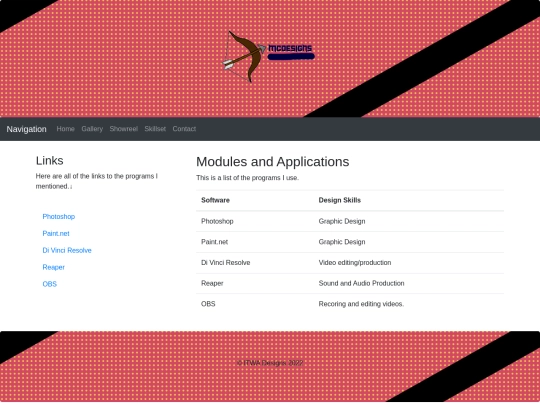Image resolution: width=540 pixels, height=405 pixels.
Task: Click 'Here are all of the links' paragraph
Action: coord(97,181)
